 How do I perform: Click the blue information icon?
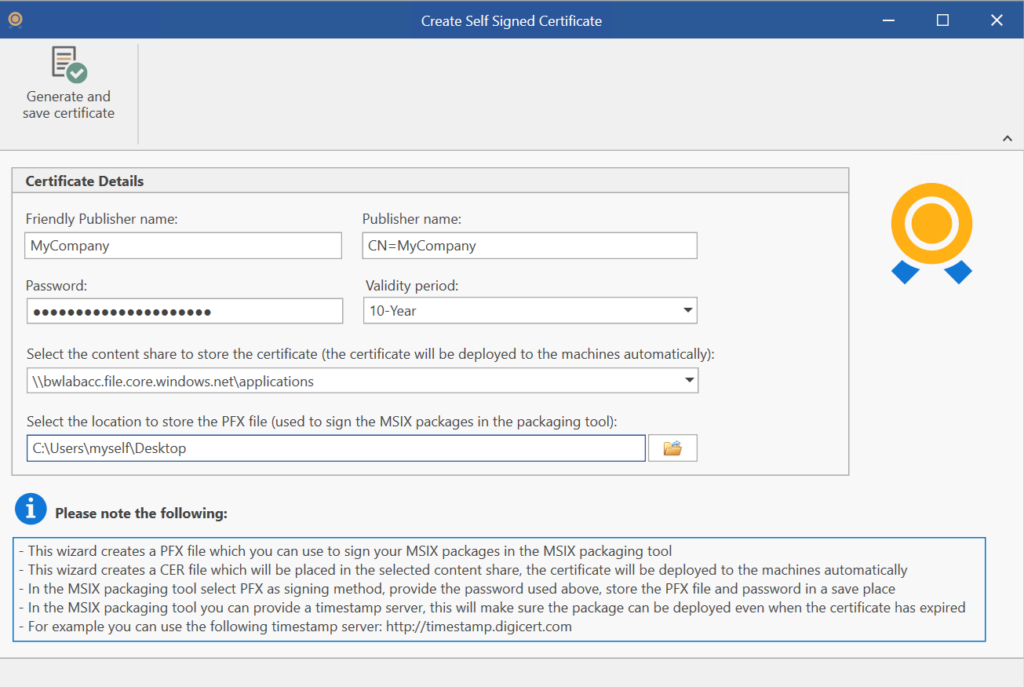tap(30, 510)
